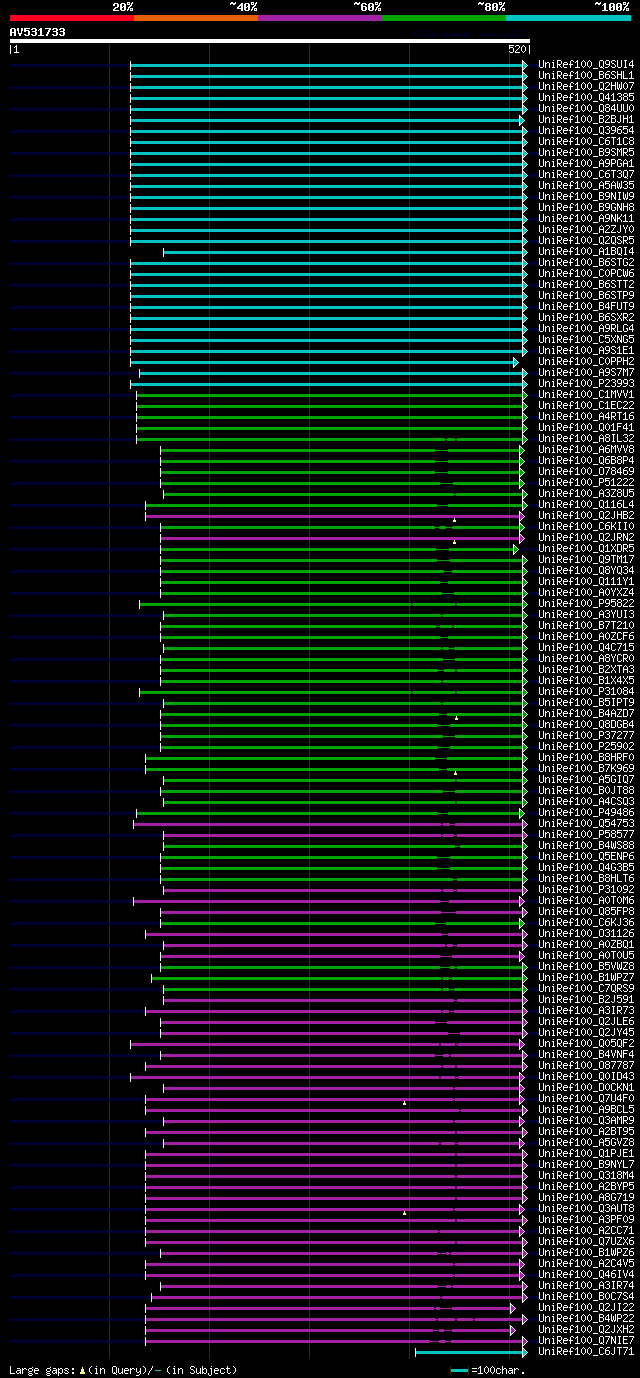
Task: Select UniRef100_A2ZJY0 label
Action: [x=586, y=229]
